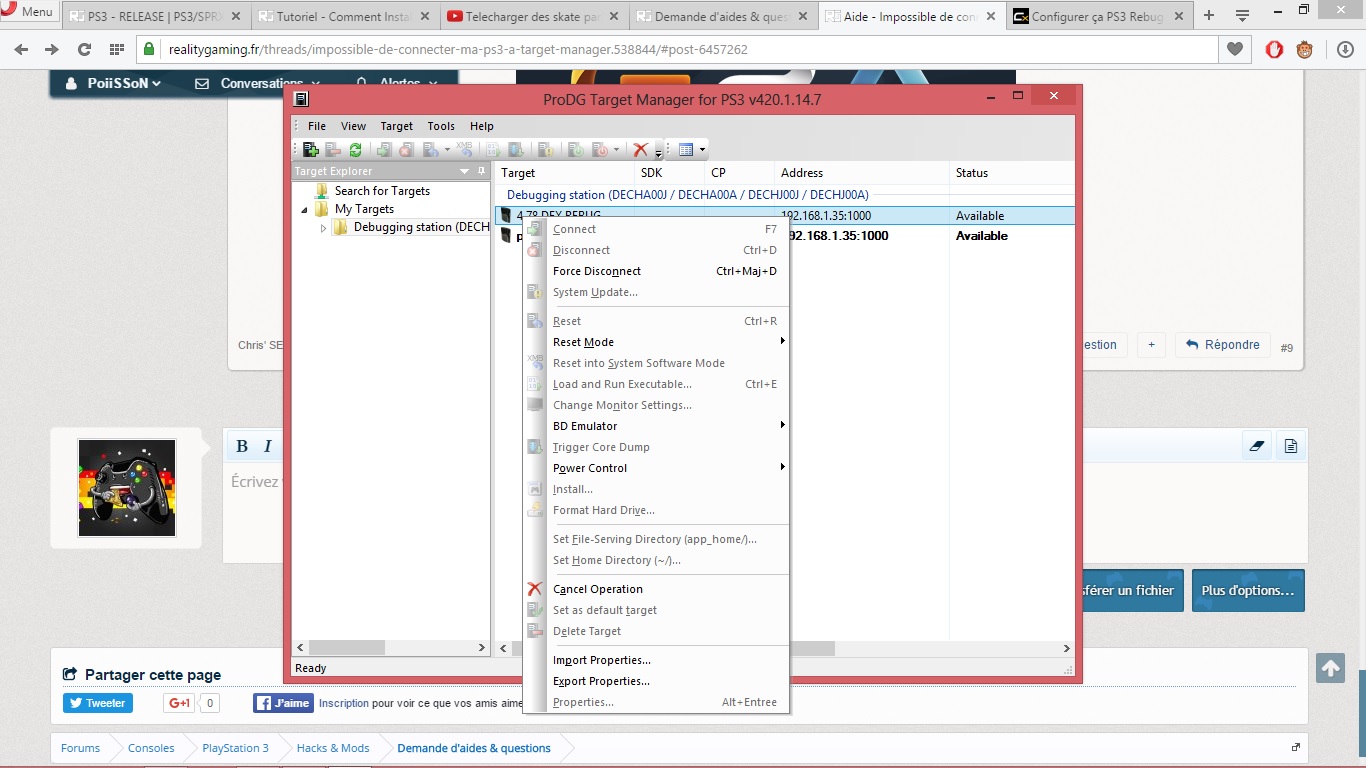Click the browser Forward arrow

point(52,50)
